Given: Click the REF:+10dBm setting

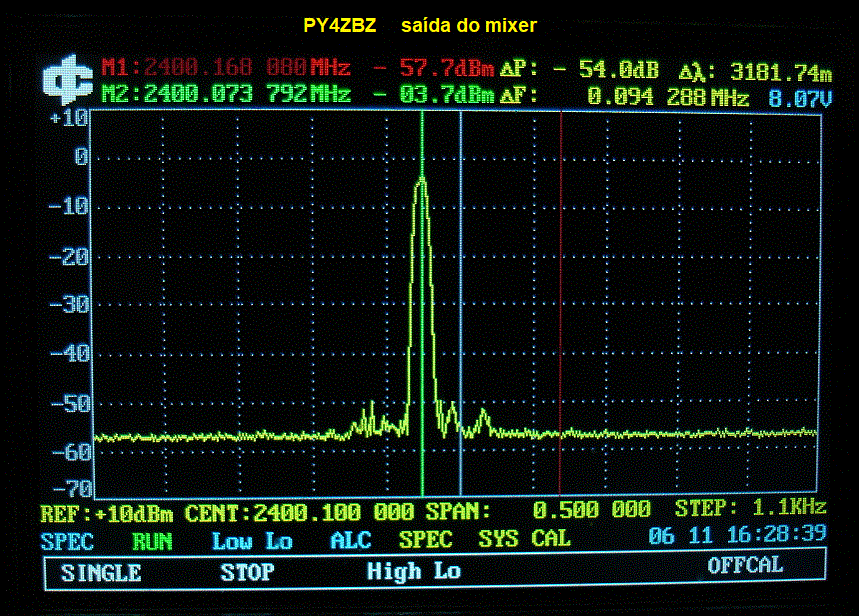Looking at the screenshot, I should click(107, 514).
